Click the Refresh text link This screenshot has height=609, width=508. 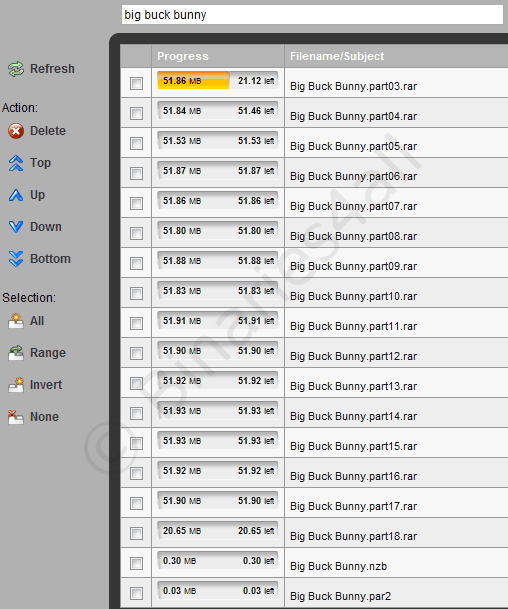(x=52, y=69)
